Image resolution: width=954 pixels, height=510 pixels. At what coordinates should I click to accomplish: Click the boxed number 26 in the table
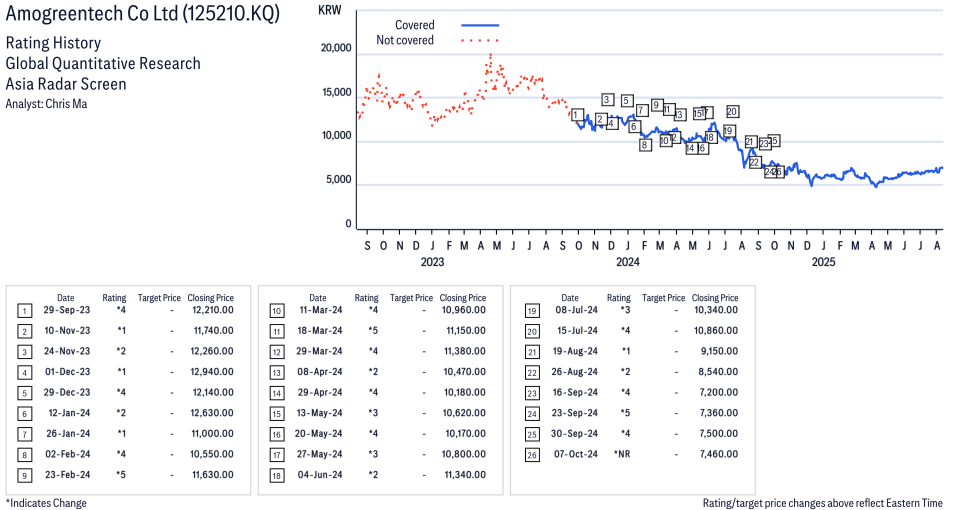tap(532, 455)
